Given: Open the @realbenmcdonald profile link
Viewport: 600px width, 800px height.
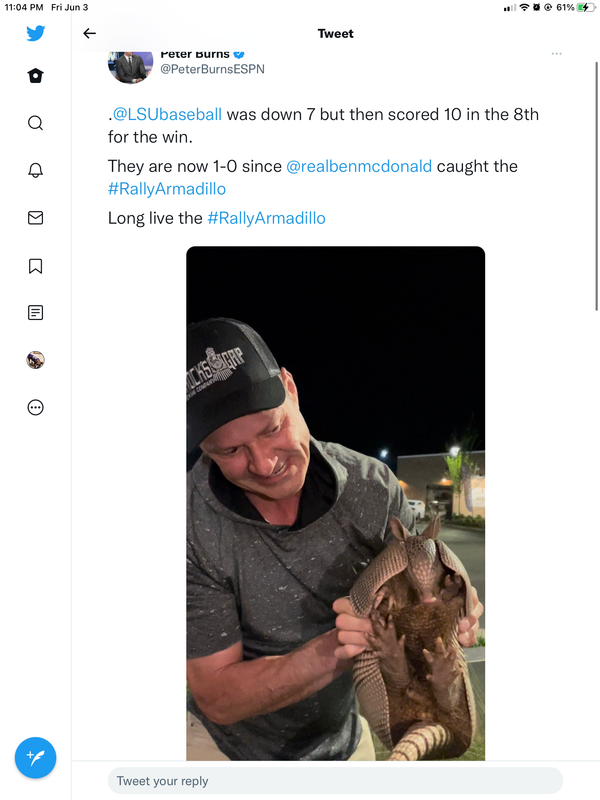Looking at the screenshot, I should tap(359, 166).
